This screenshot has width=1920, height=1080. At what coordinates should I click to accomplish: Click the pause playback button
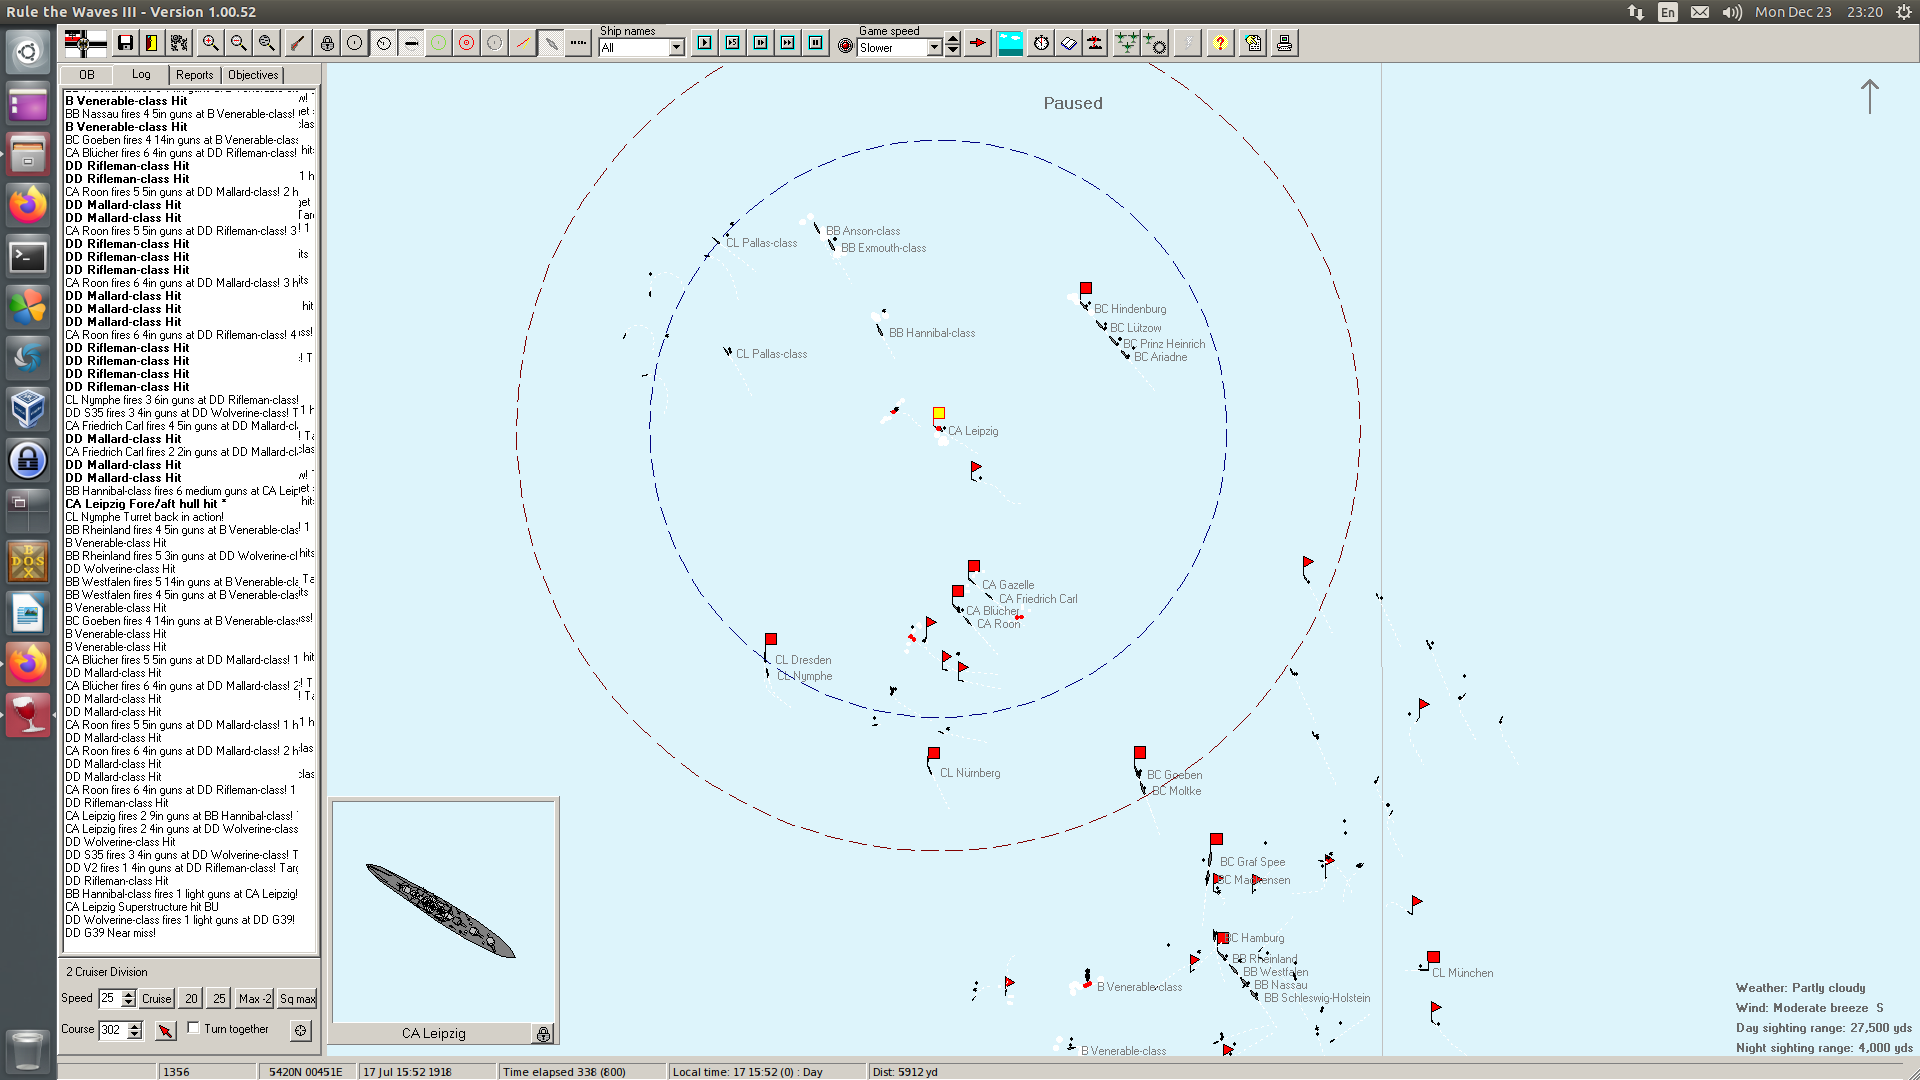815,43
